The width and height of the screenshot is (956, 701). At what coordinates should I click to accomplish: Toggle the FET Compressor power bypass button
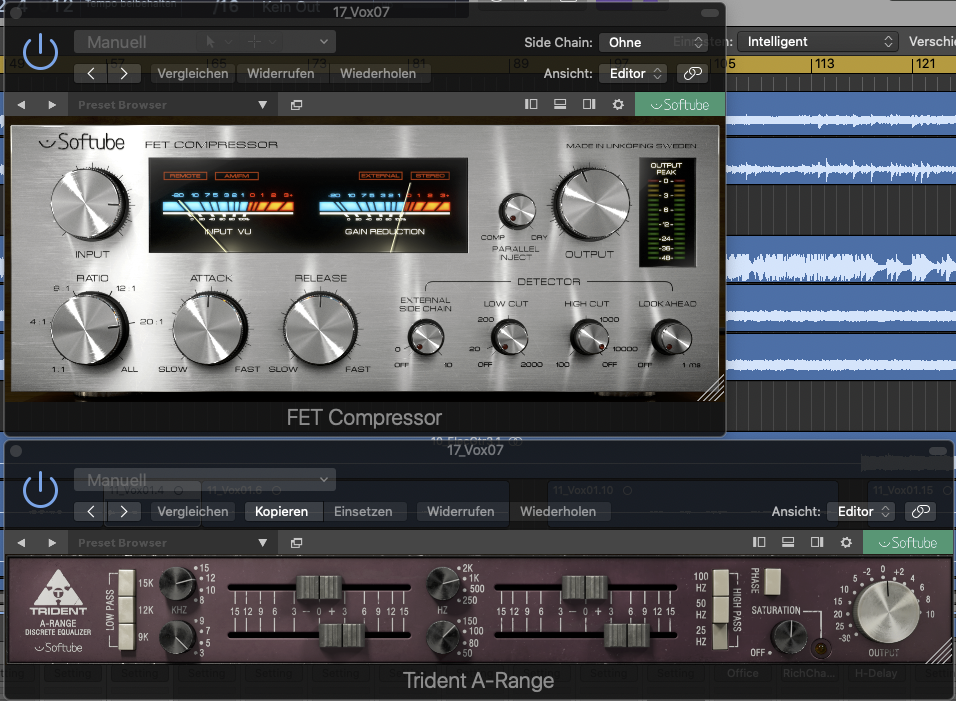coord(41,51)
